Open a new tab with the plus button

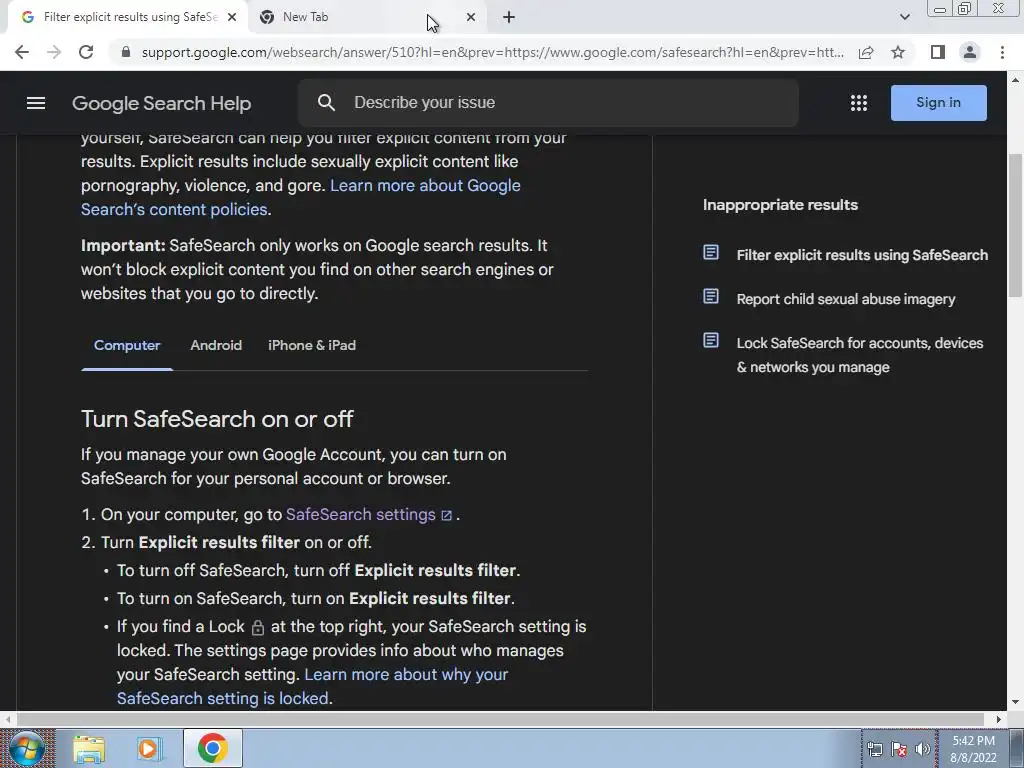pos(509,17)
